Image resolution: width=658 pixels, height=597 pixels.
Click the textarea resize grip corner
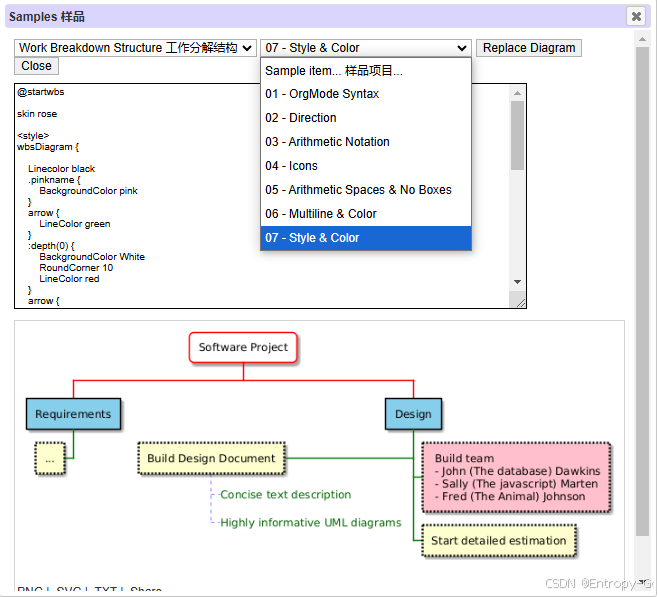click(x=520, y=302)
